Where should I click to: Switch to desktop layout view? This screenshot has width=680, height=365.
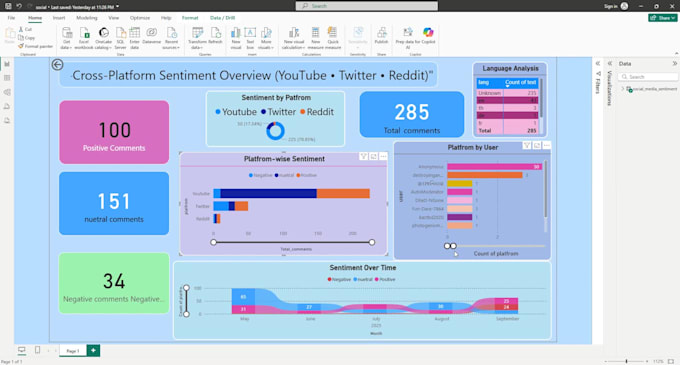point(21,350)
